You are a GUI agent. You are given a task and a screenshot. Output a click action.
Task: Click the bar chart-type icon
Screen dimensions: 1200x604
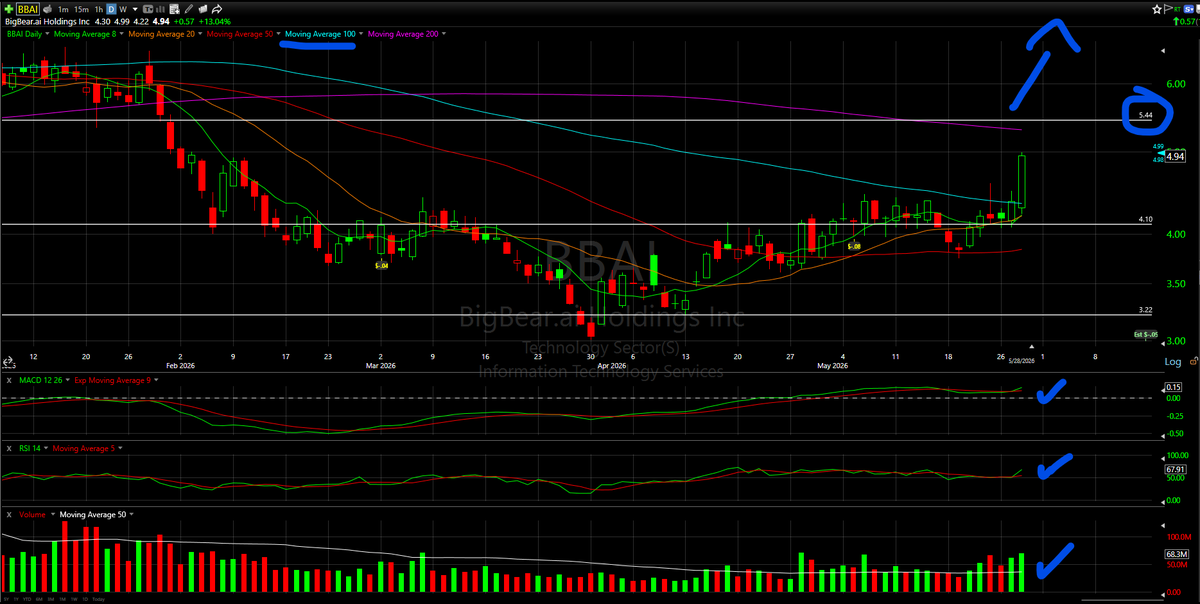point(160,9)
